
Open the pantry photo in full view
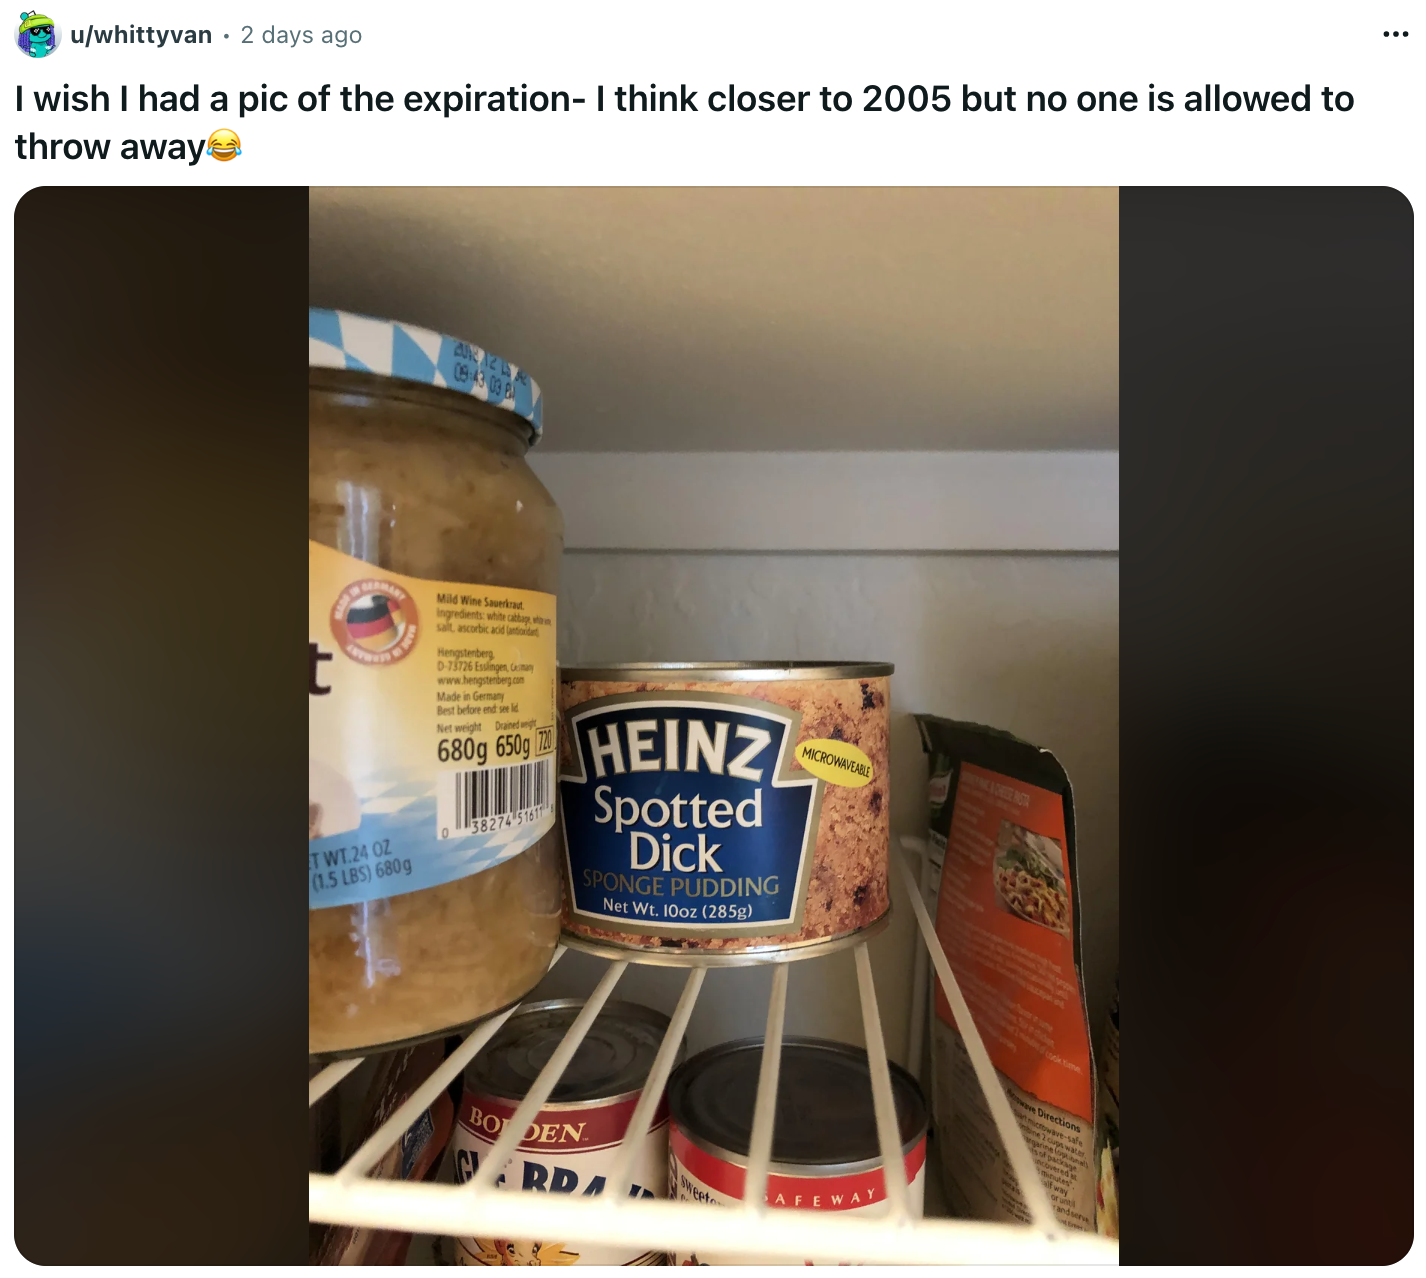714,726
